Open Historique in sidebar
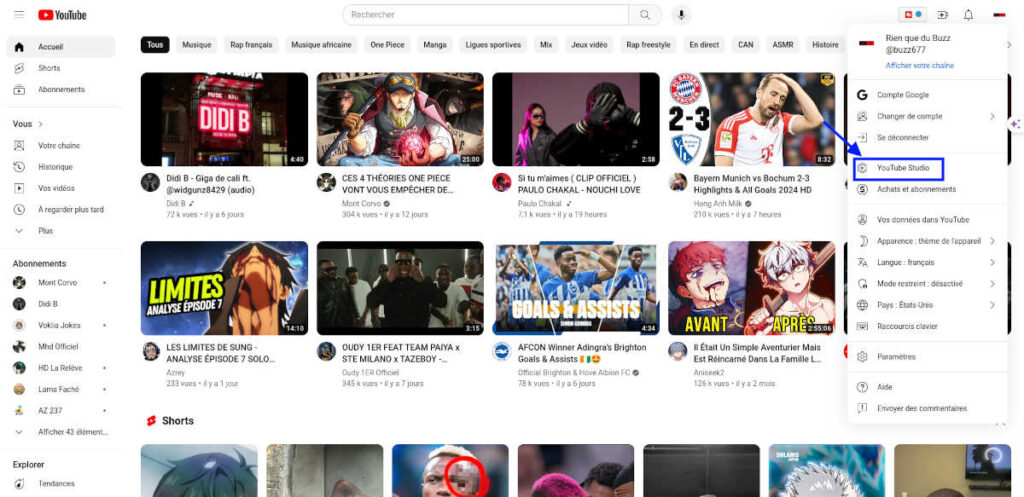The width and height of the screenshot is (1024, 497). 61,167
